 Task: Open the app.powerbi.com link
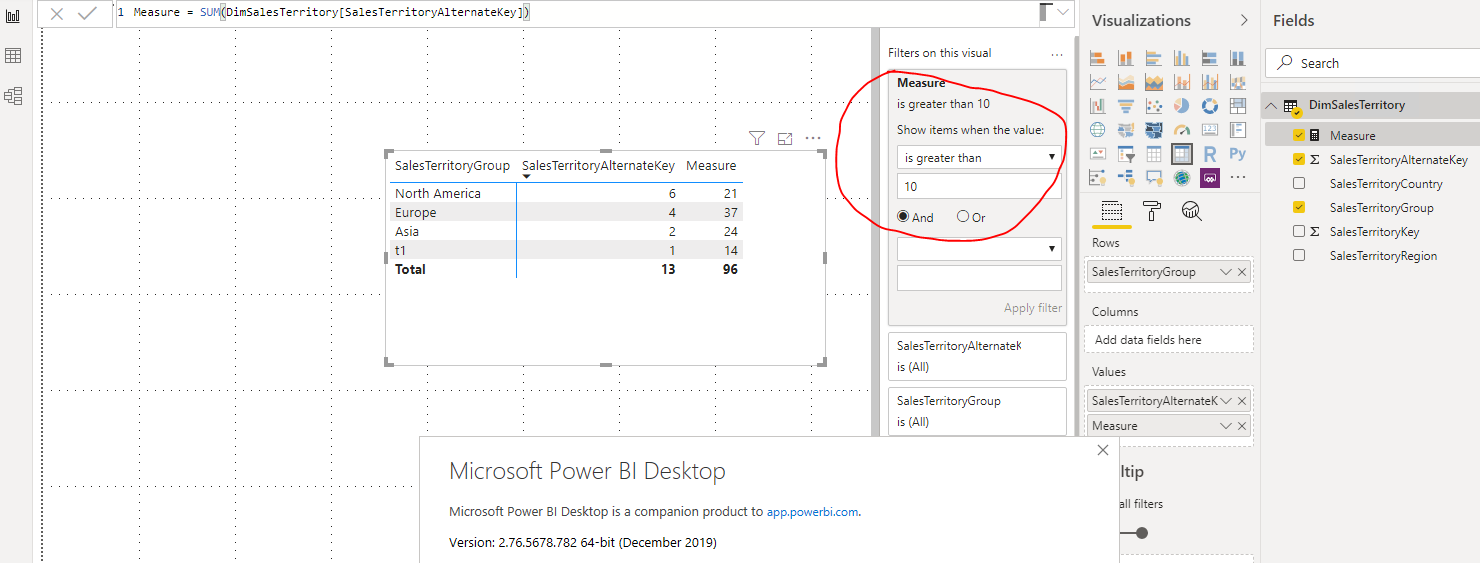pyautogui.click(x=812, y=511)
